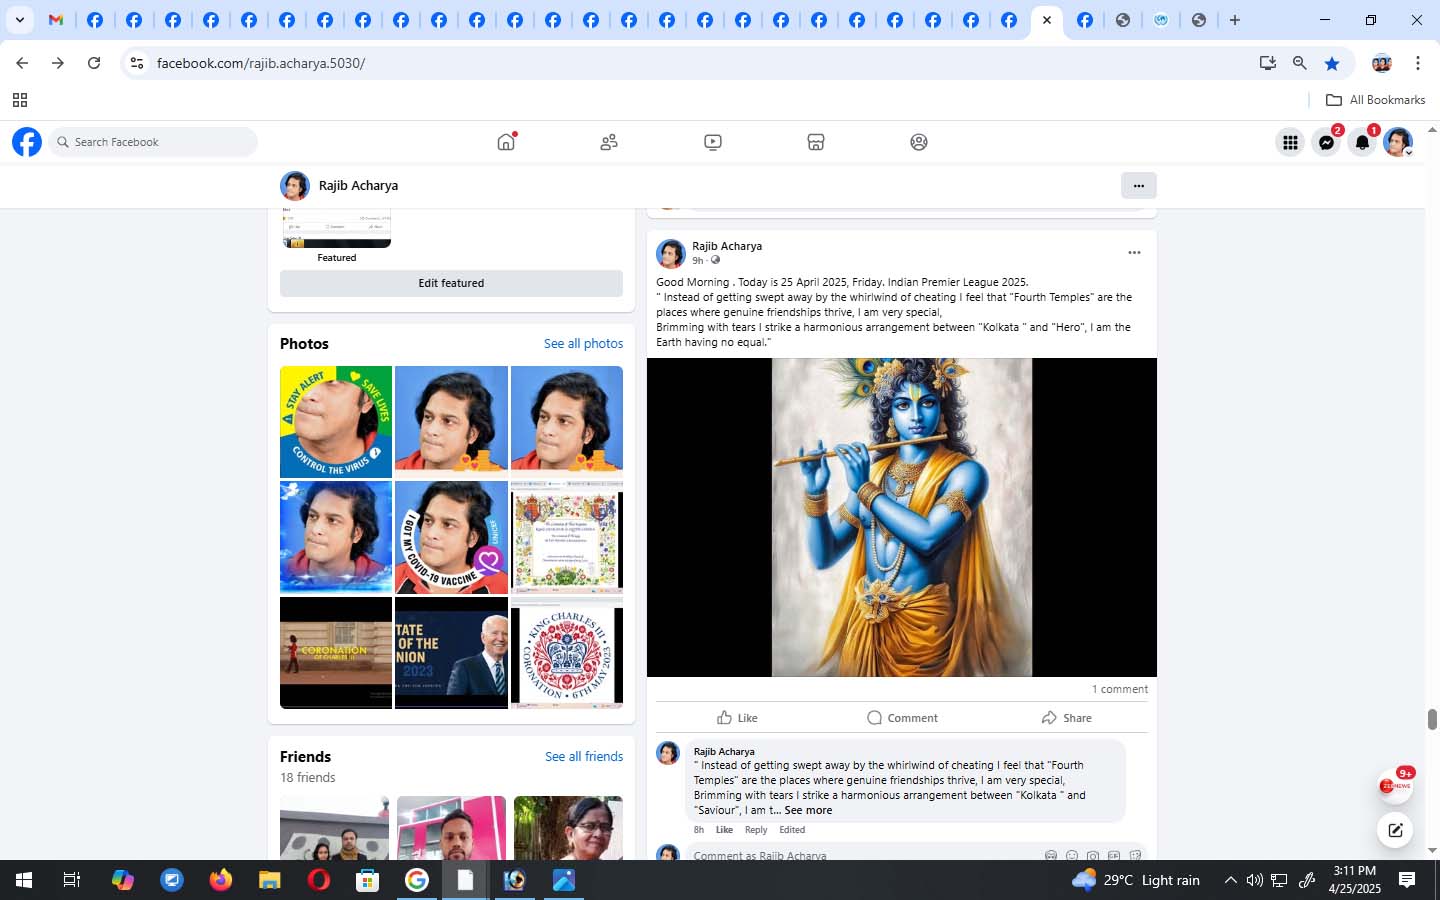Open Facebook Messenger chats
The image size is (1440, 900).
(1326, 142)
